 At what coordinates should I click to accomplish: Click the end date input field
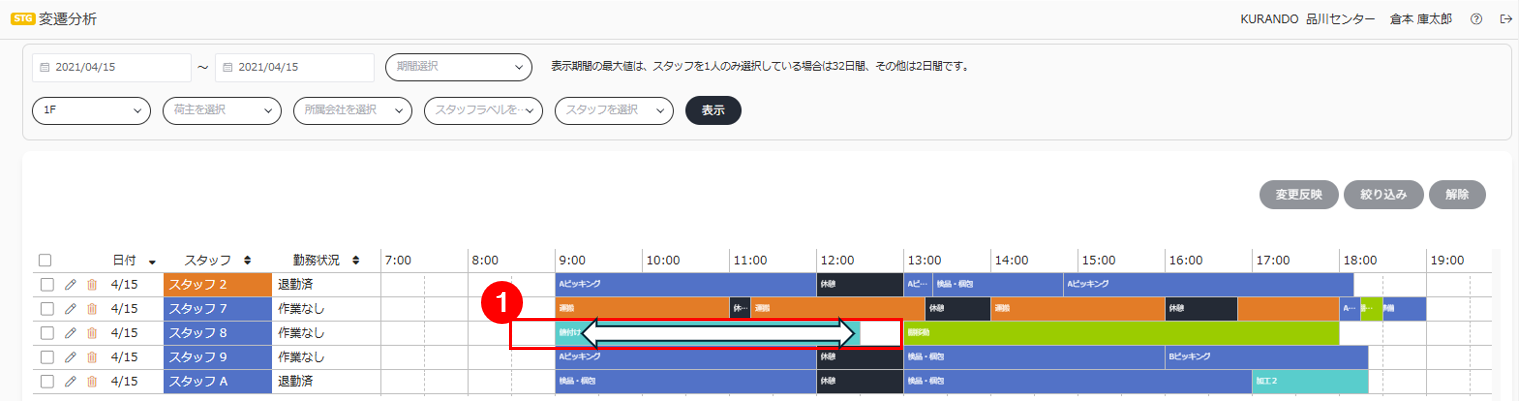(294, 67)
